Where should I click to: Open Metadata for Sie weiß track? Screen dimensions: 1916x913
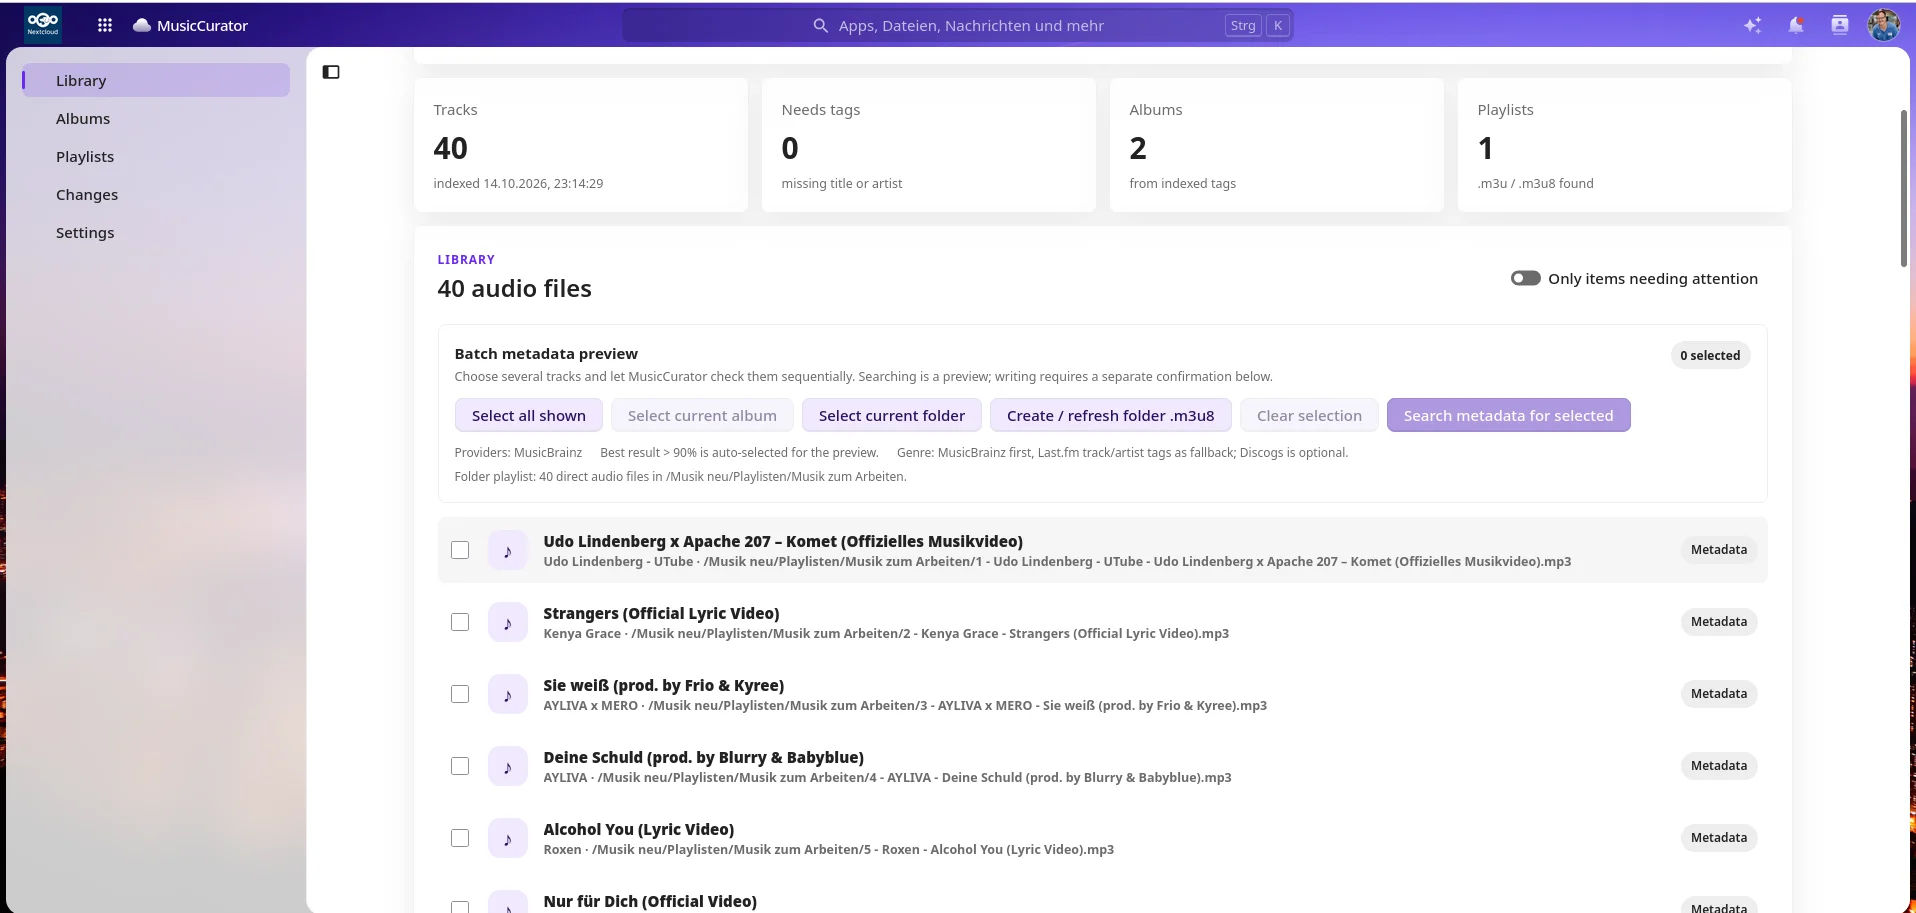pos(1719,694)
